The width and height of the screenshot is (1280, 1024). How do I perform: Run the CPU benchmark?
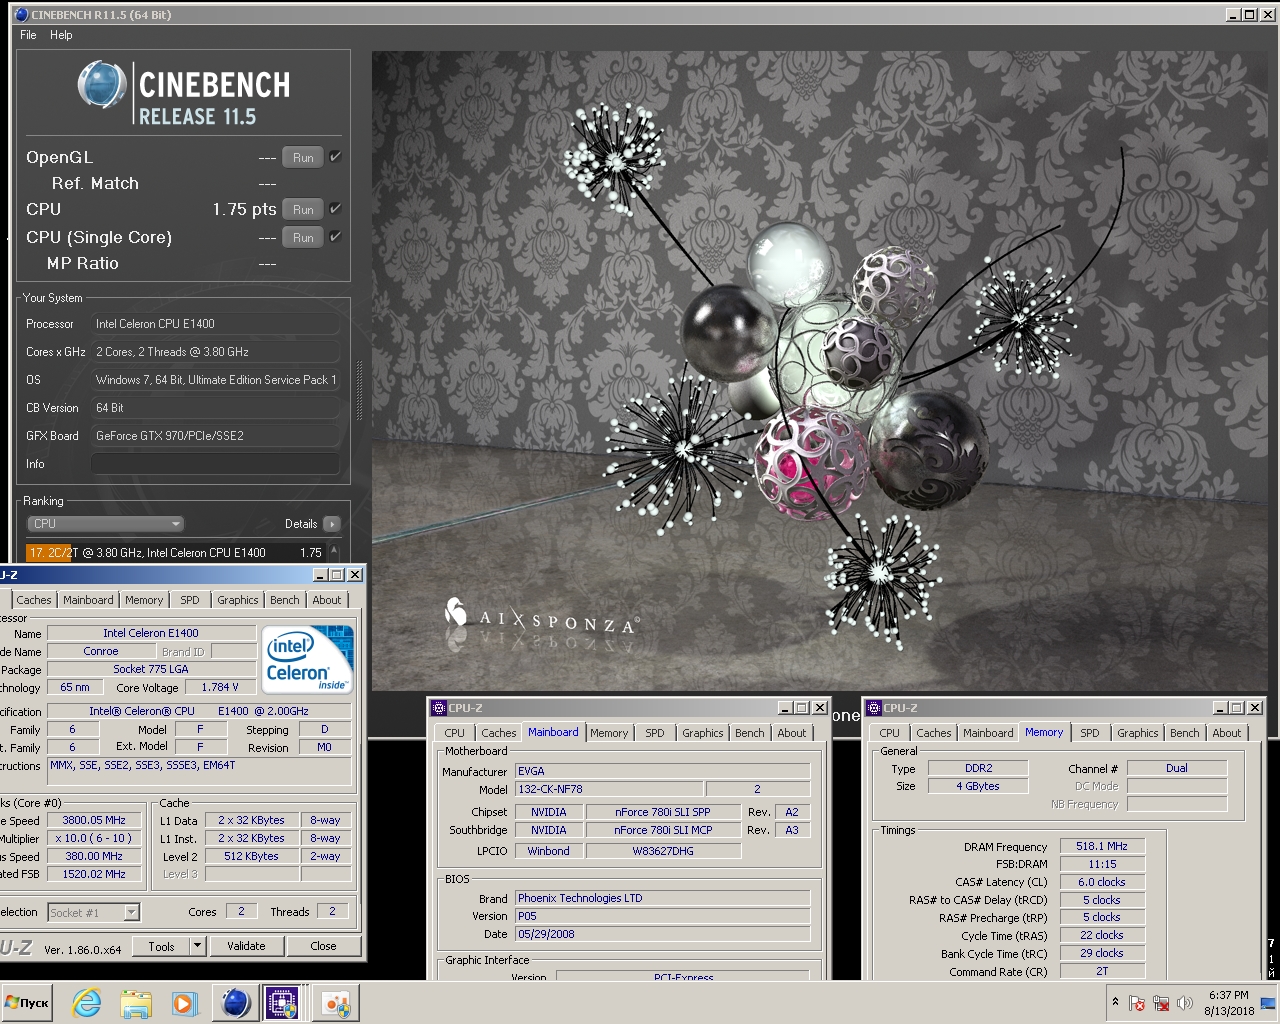tap(303, 210)
